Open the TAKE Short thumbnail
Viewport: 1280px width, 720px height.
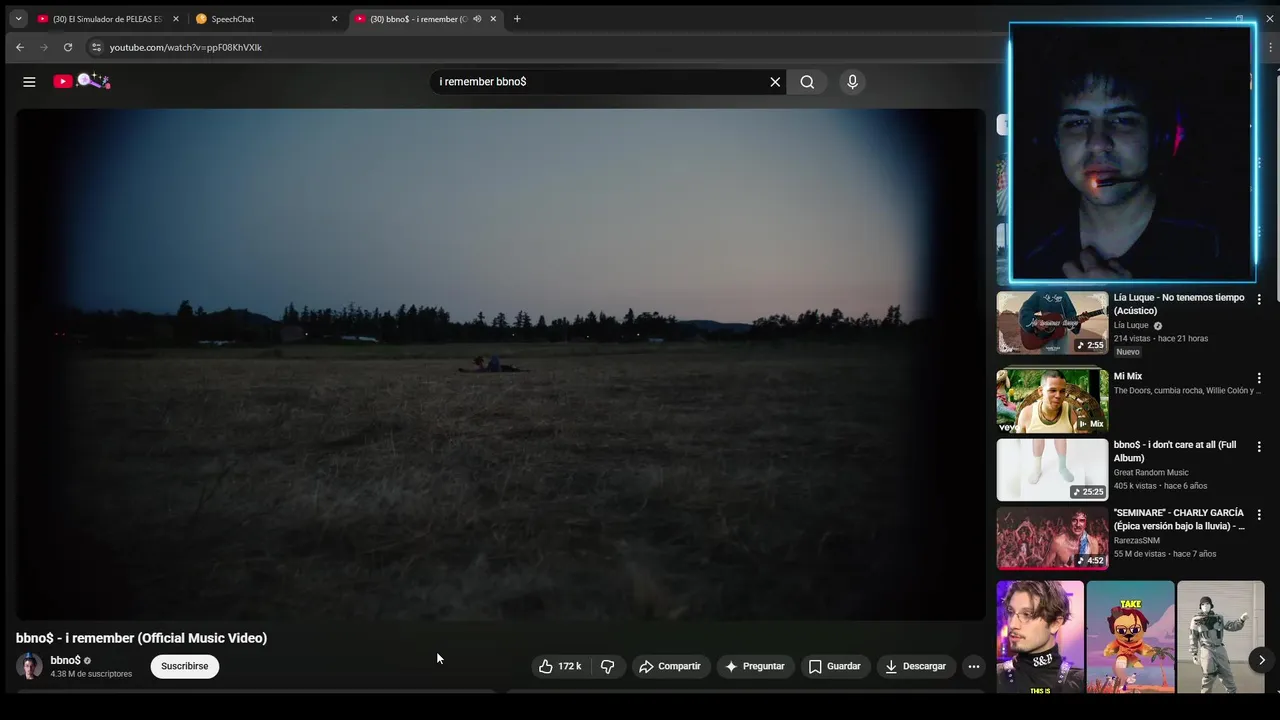(x=1130, y=636)
